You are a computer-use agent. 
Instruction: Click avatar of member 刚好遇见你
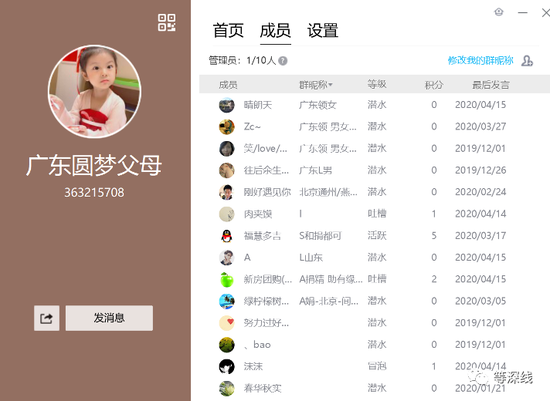[227, 192]
